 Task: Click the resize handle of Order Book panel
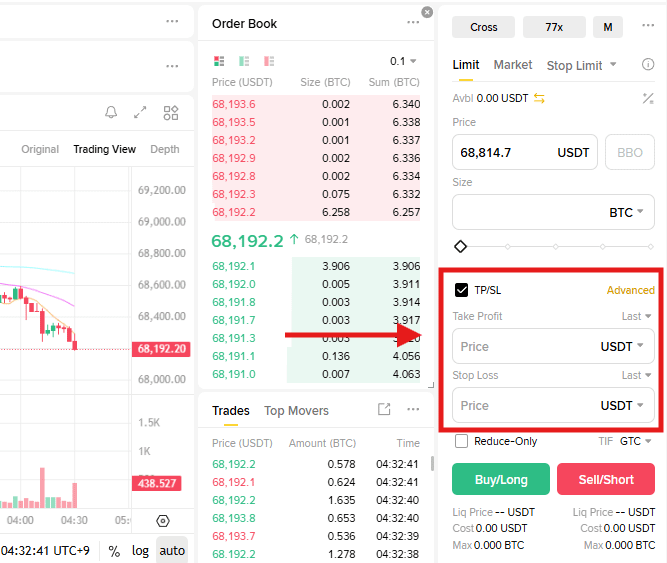[431, 385]
